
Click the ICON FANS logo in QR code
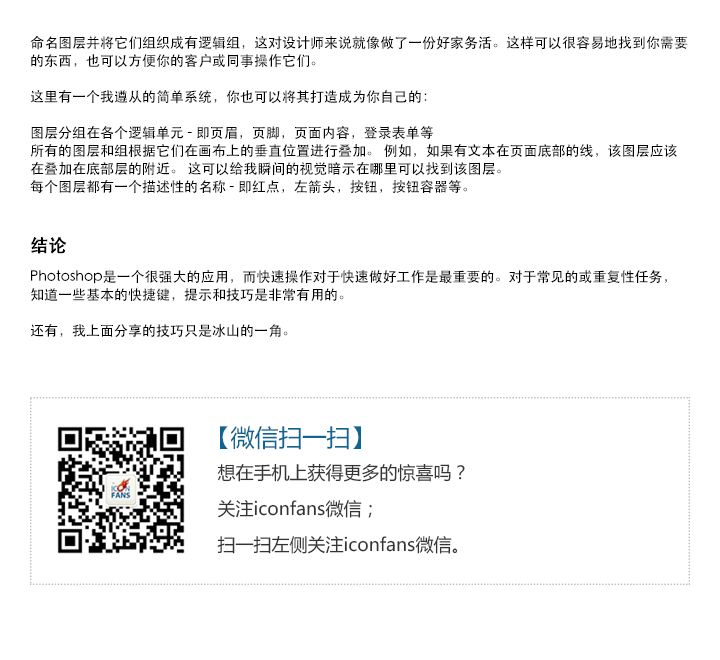point(121,490)
